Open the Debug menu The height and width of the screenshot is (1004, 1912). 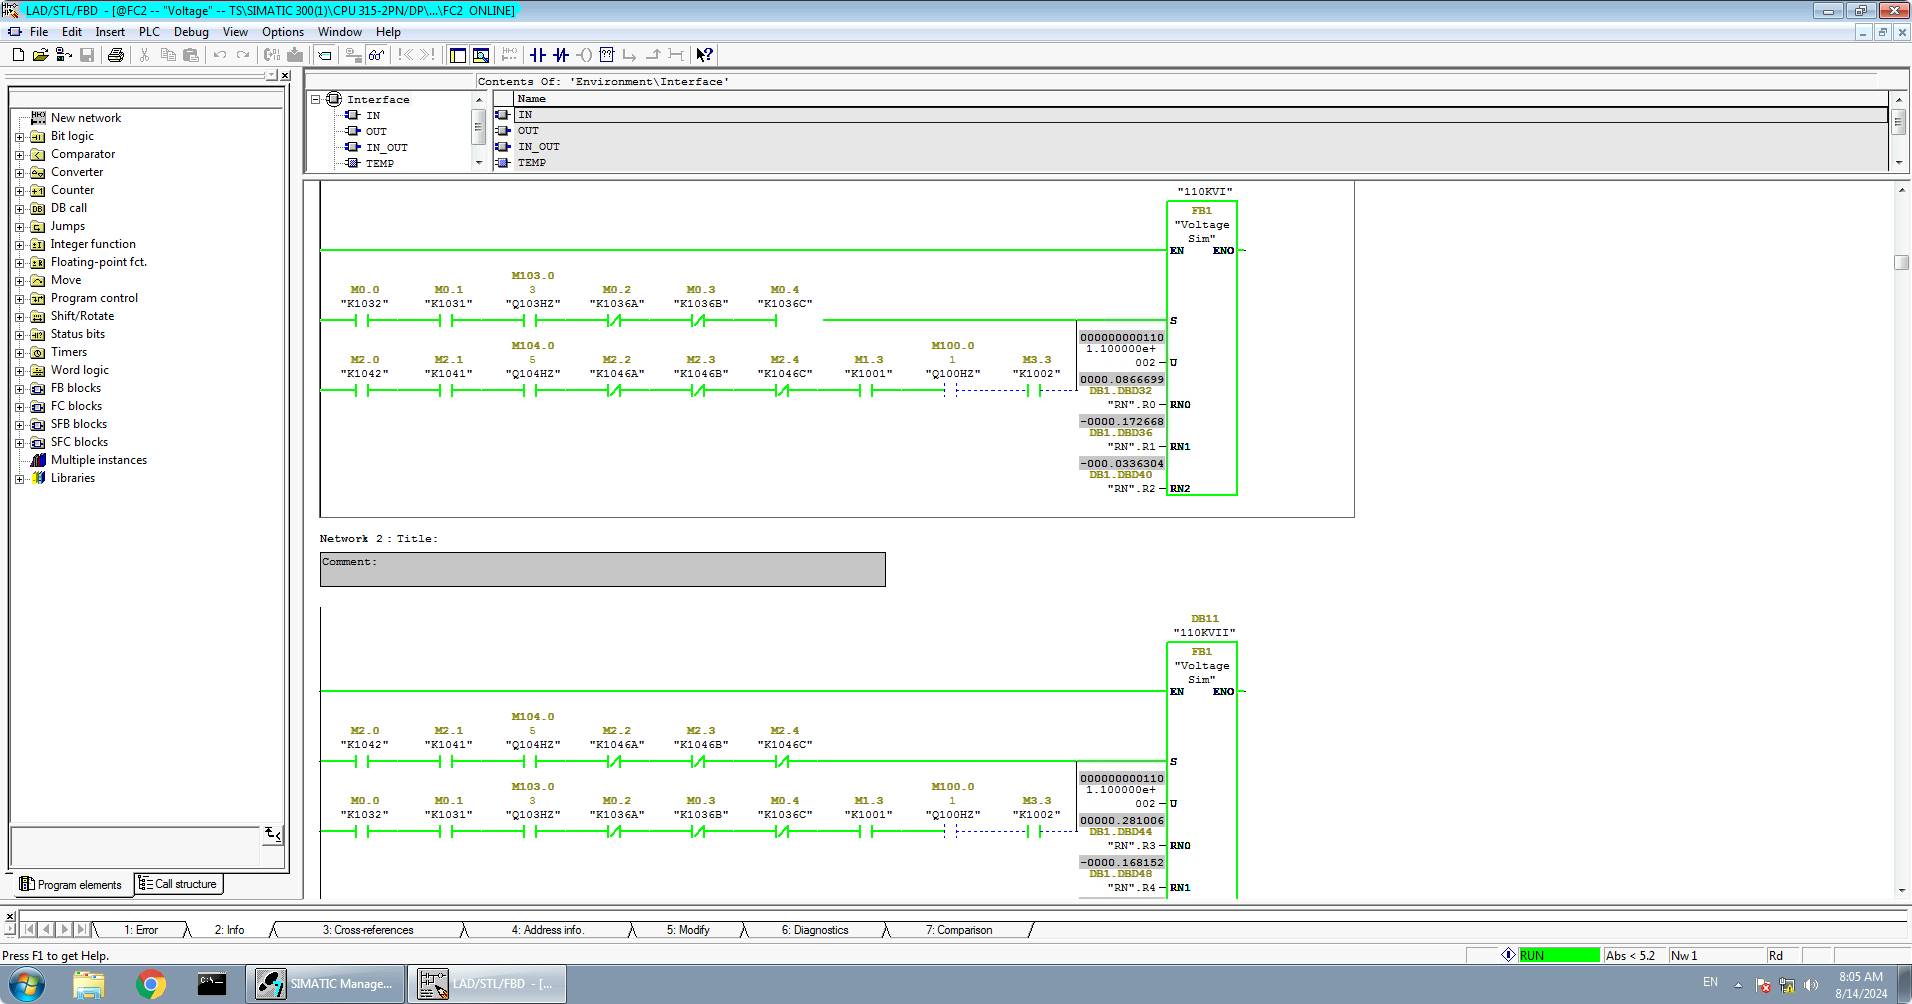coord(191,32)
